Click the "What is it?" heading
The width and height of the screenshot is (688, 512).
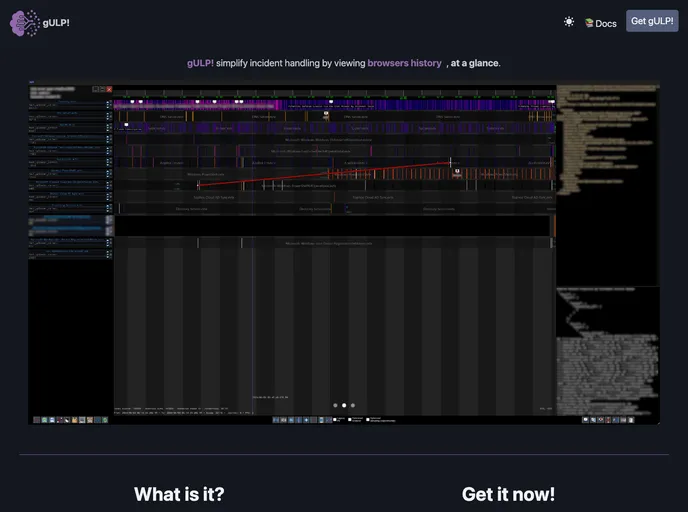[x=179, y=494]
